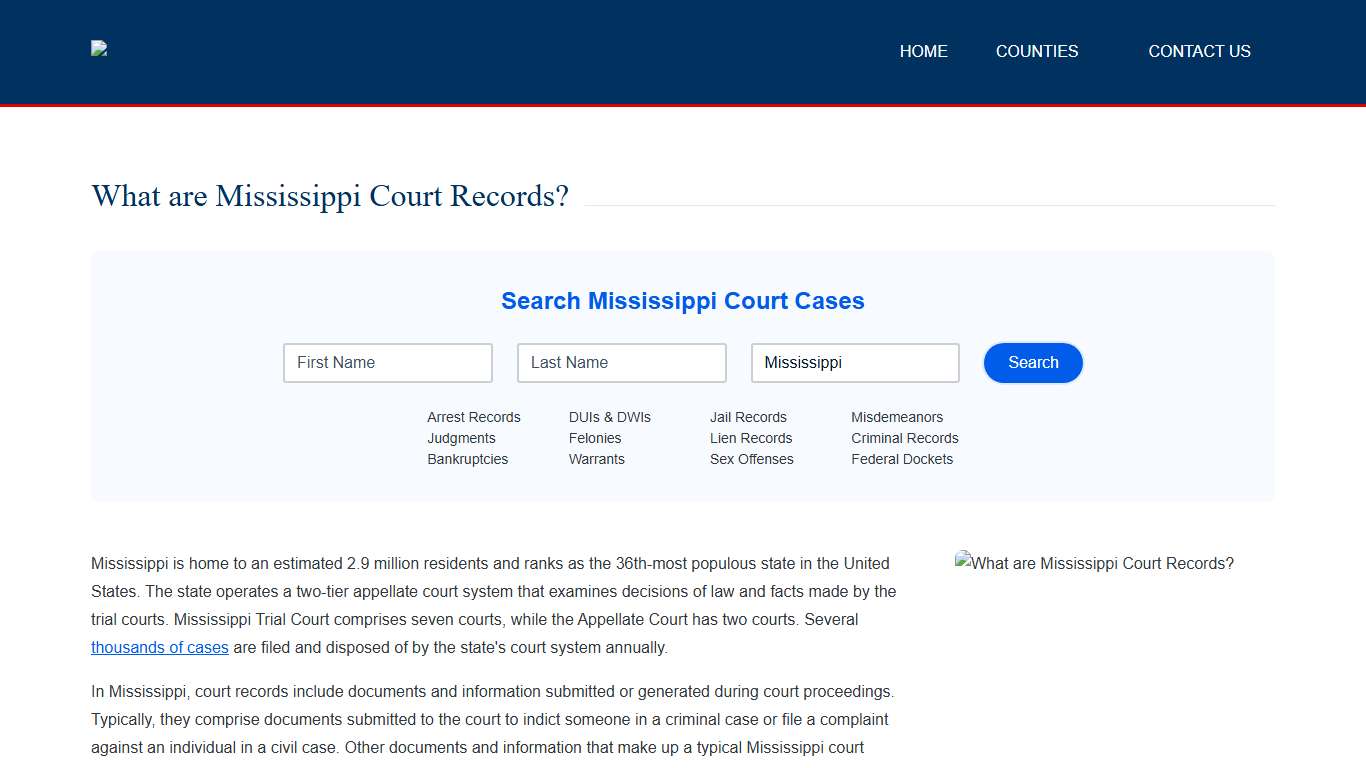Select the HOME menu item

click(923, 51)
